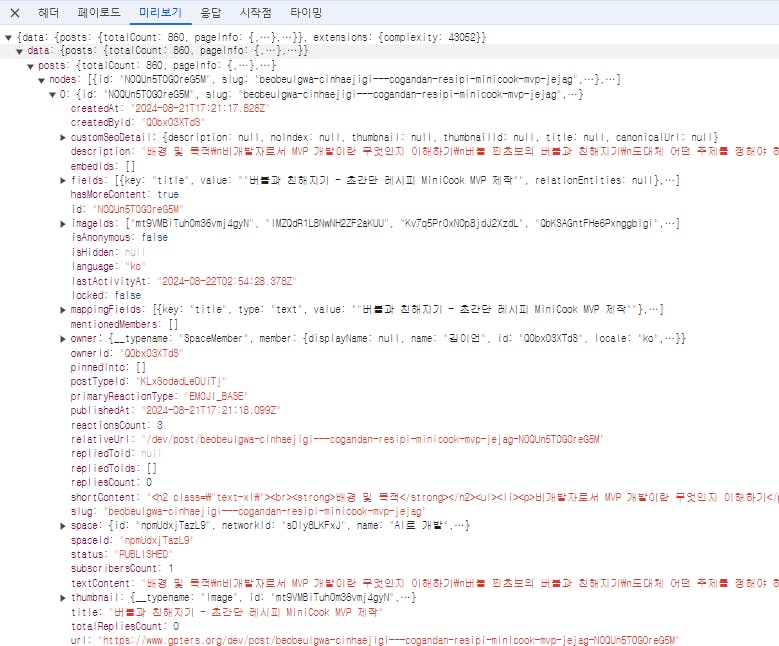The width and height of the screenshot is (779, 646).
Task: Click the primaryReactionType EMOJI_BASE row
Action: click(x=159, y=396)
